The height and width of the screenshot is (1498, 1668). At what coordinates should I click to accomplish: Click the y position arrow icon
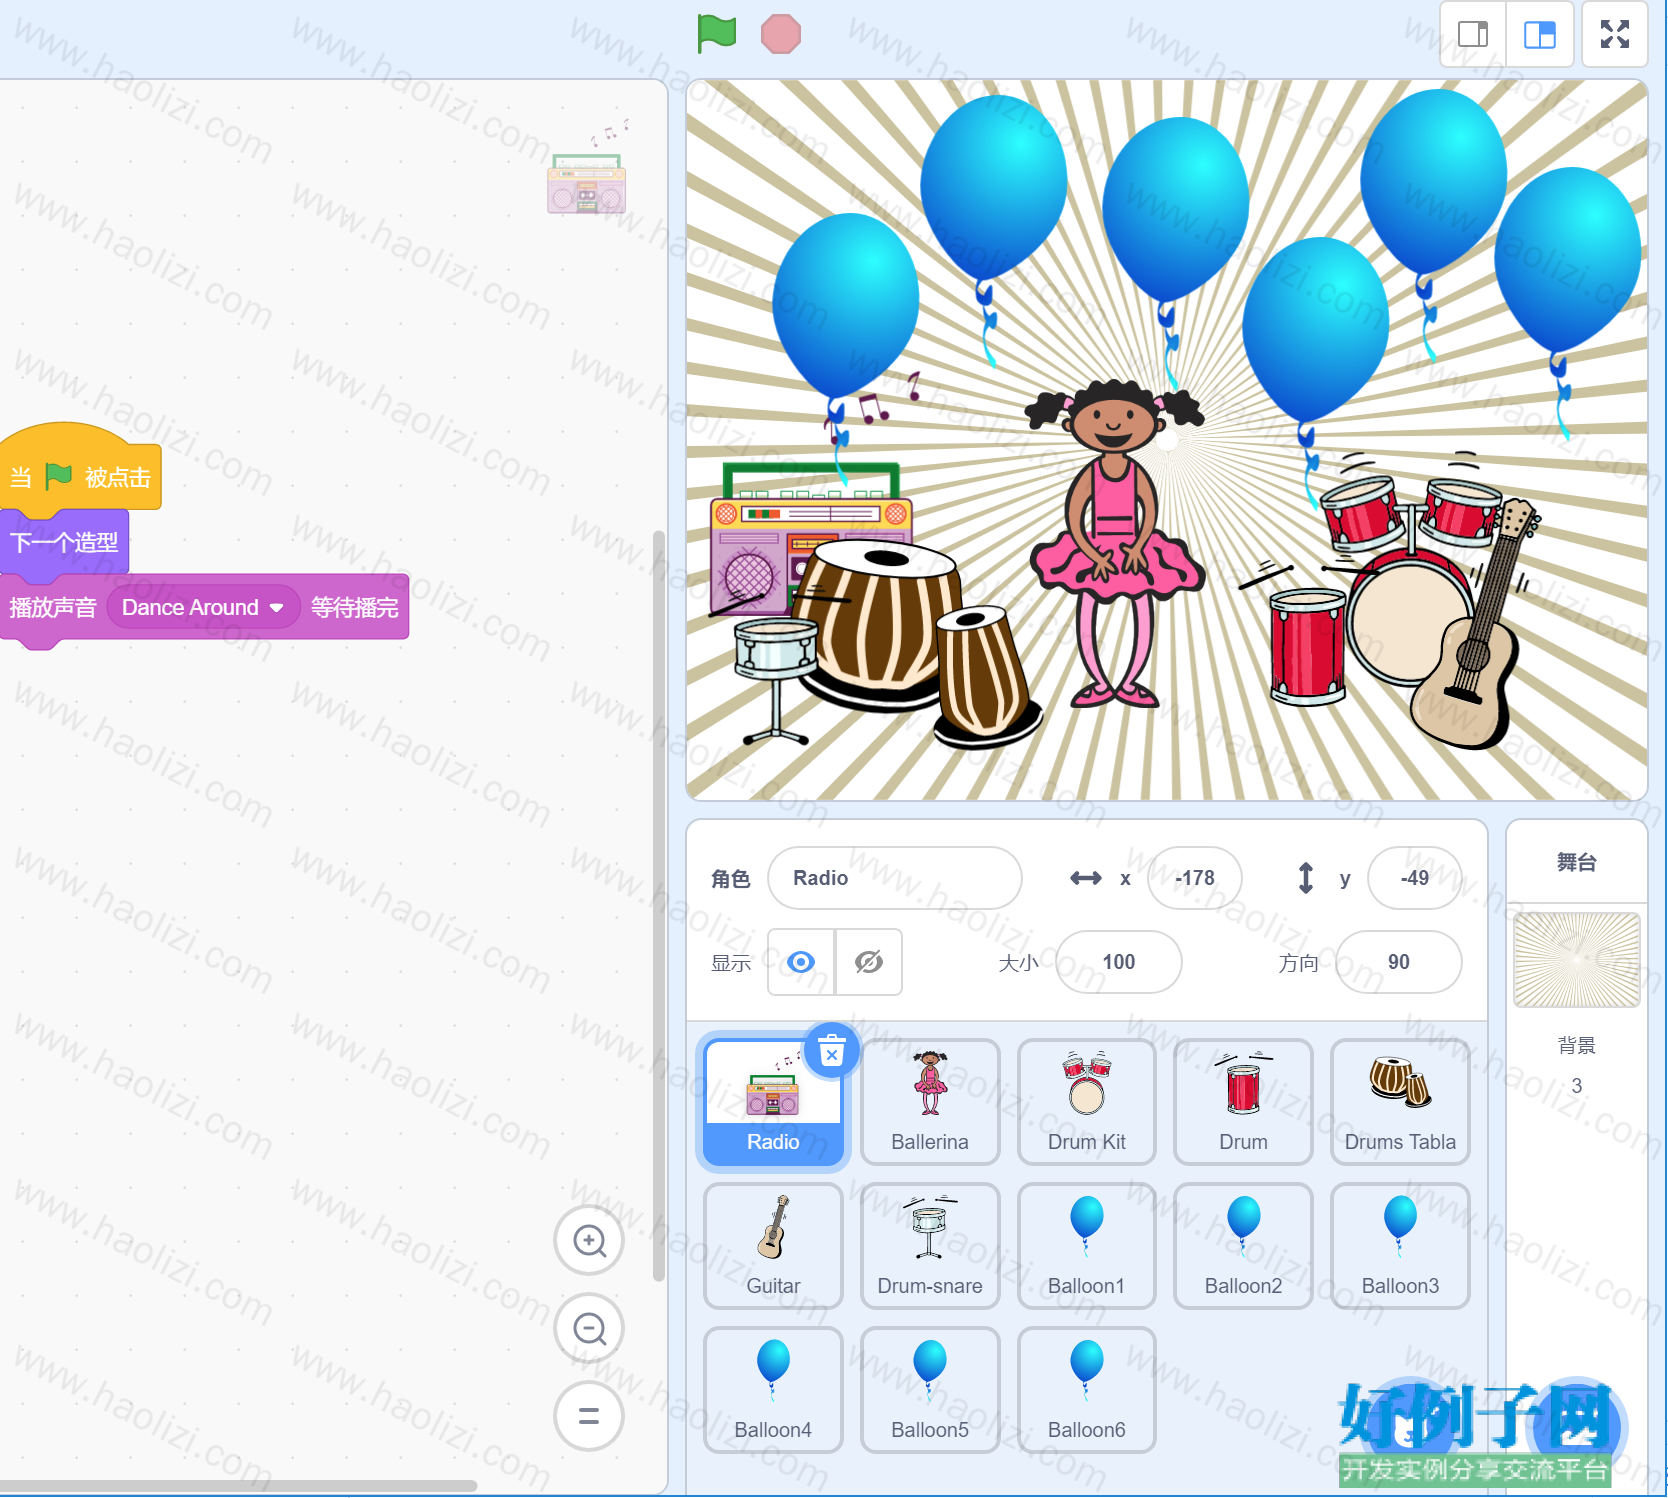pyautogui.click(x=1305, y=878)
